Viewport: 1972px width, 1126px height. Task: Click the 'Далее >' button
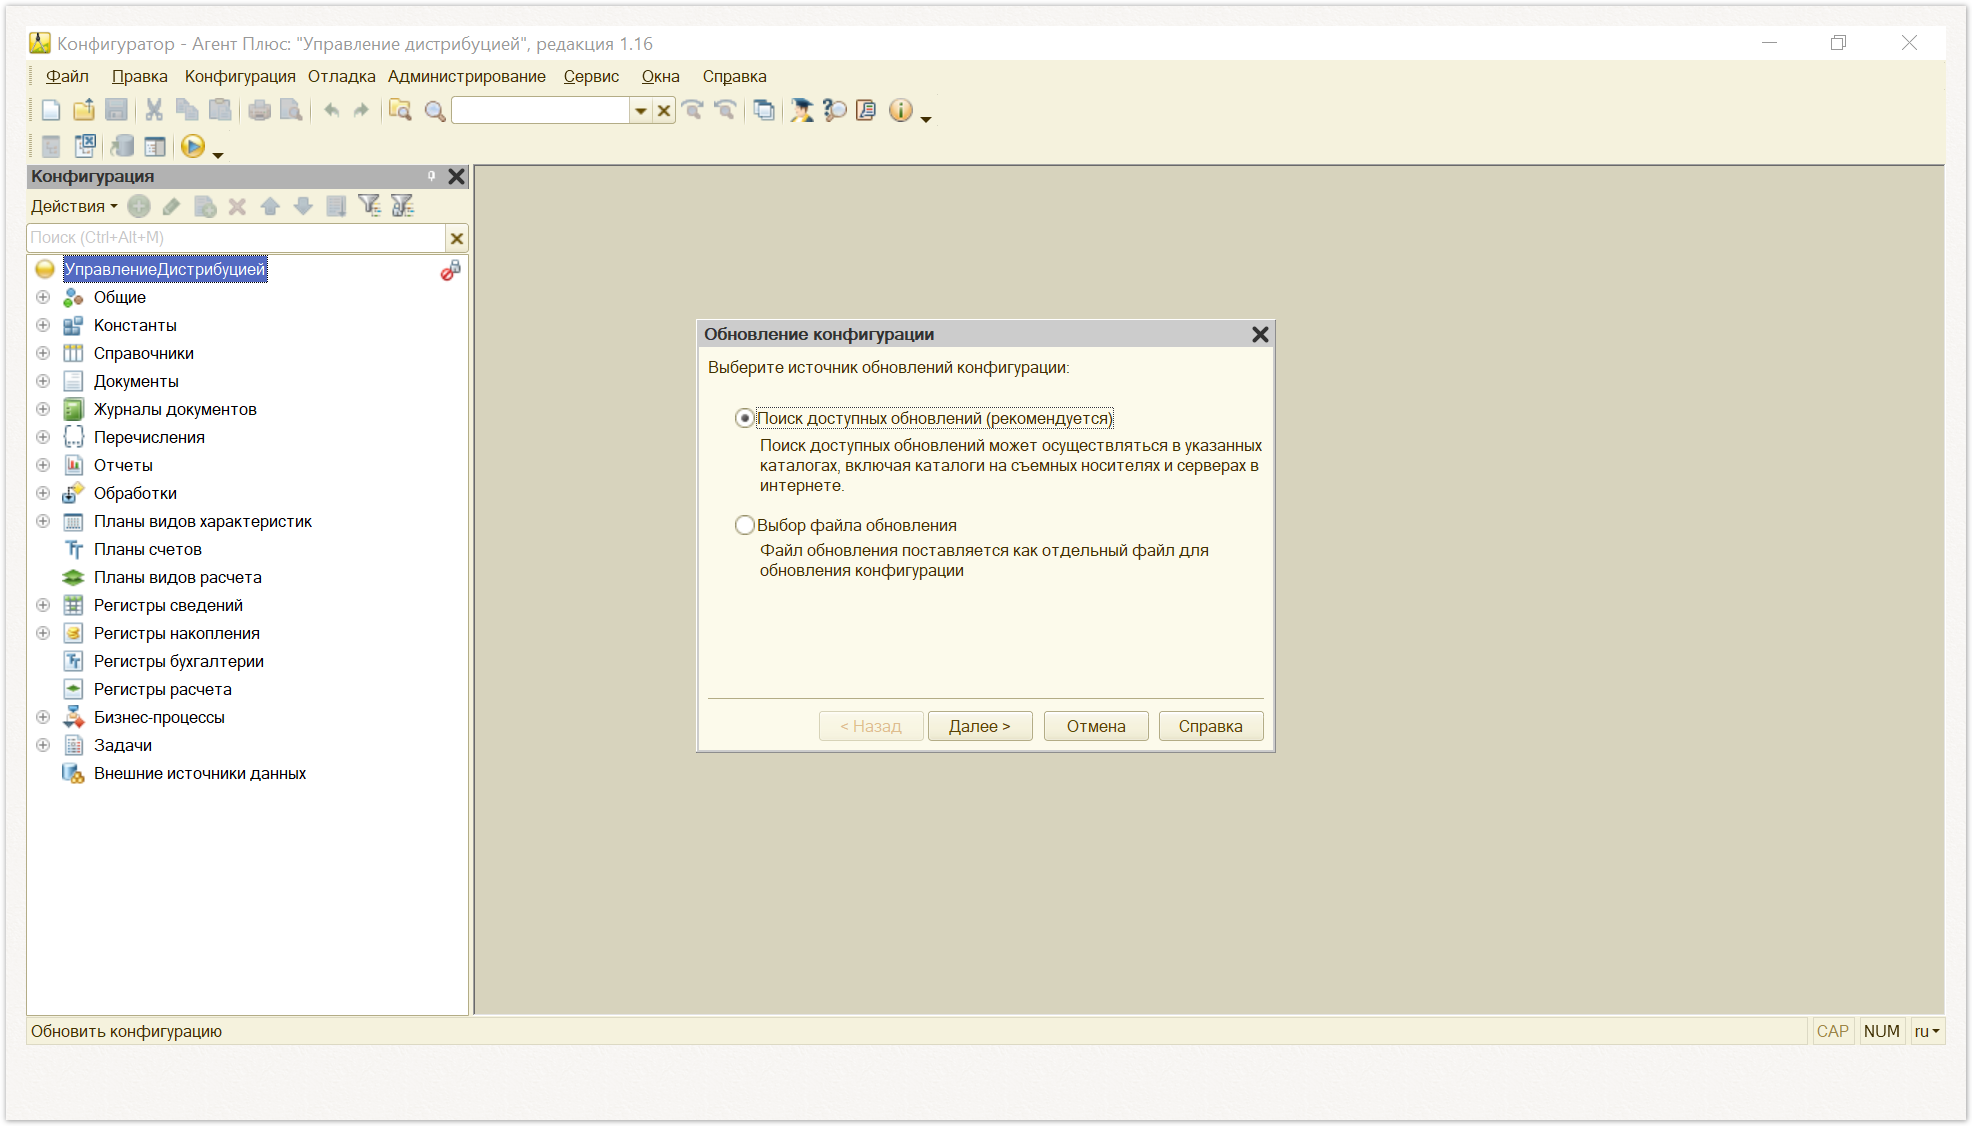980,726
